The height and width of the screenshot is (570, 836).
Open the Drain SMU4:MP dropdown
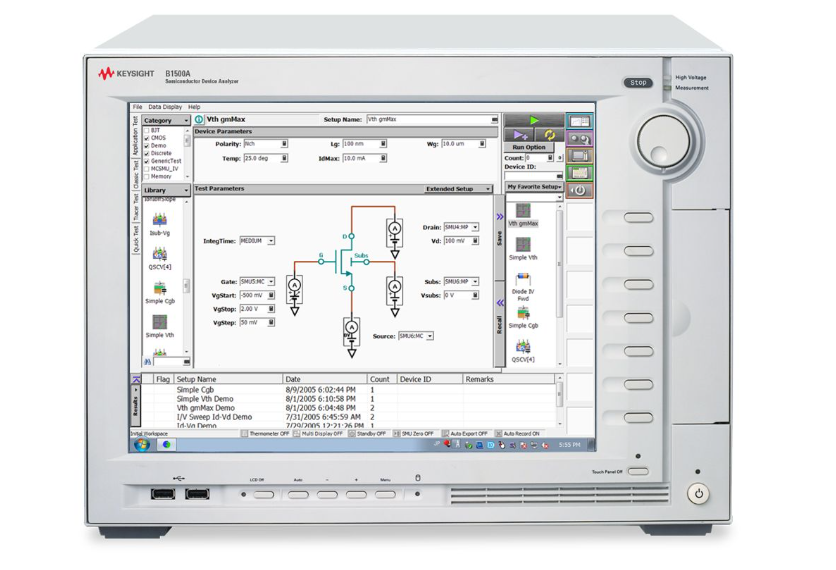click(461, 227)
